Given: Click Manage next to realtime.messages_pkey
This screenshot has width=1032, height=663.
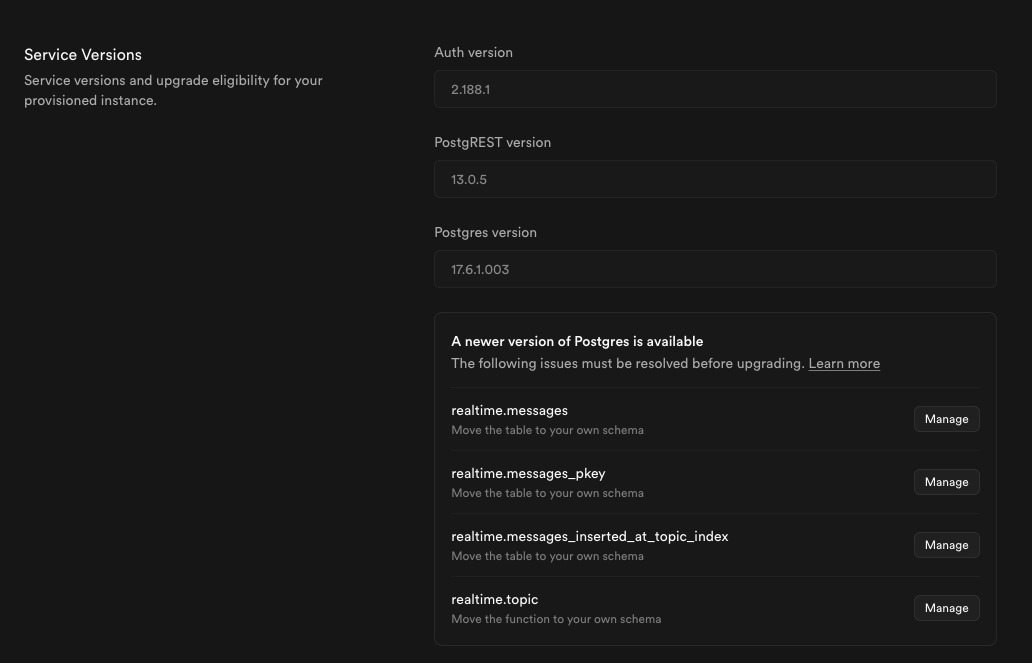Looking at the screenshot, I should coord(945,482).
